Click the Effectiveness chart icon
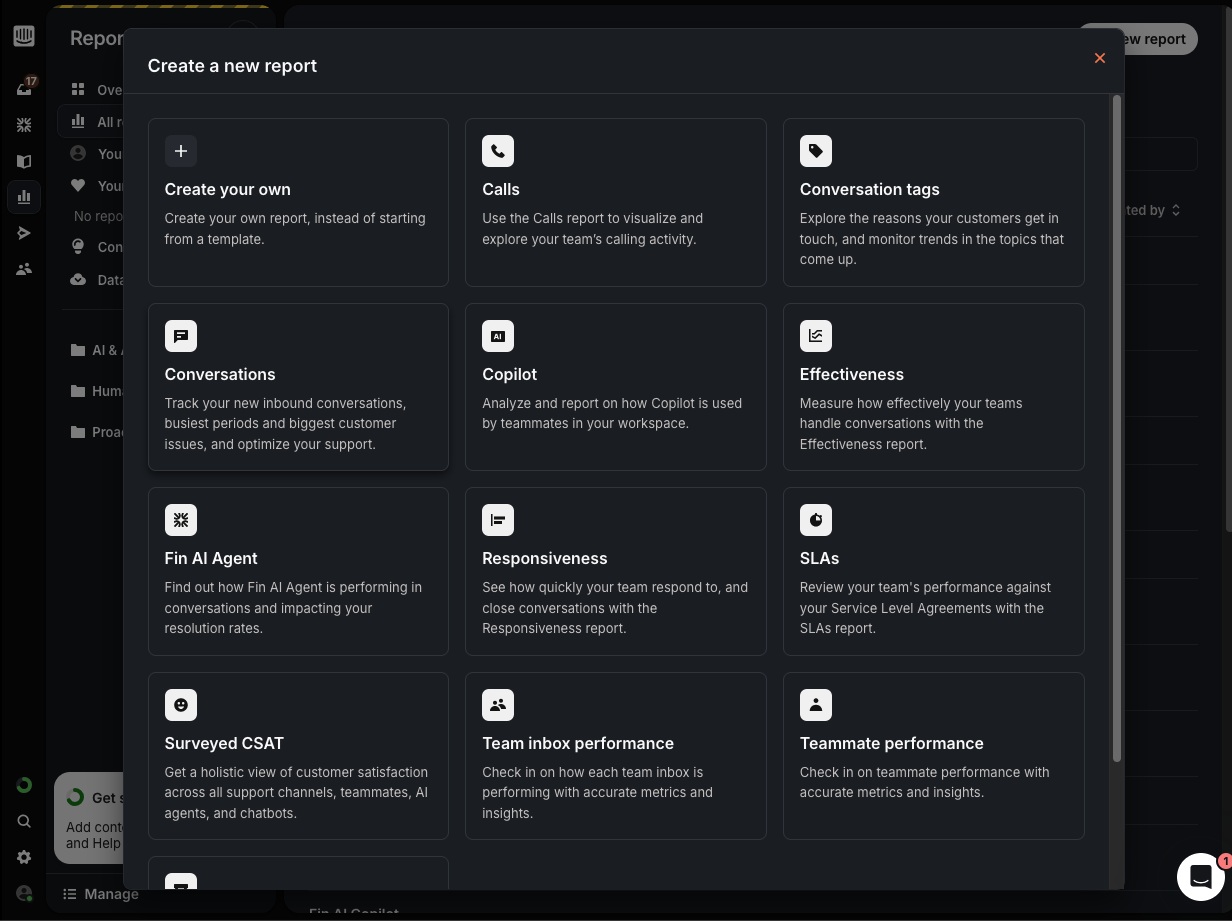This screenshot has height=921, width=1232. point(816,336)
